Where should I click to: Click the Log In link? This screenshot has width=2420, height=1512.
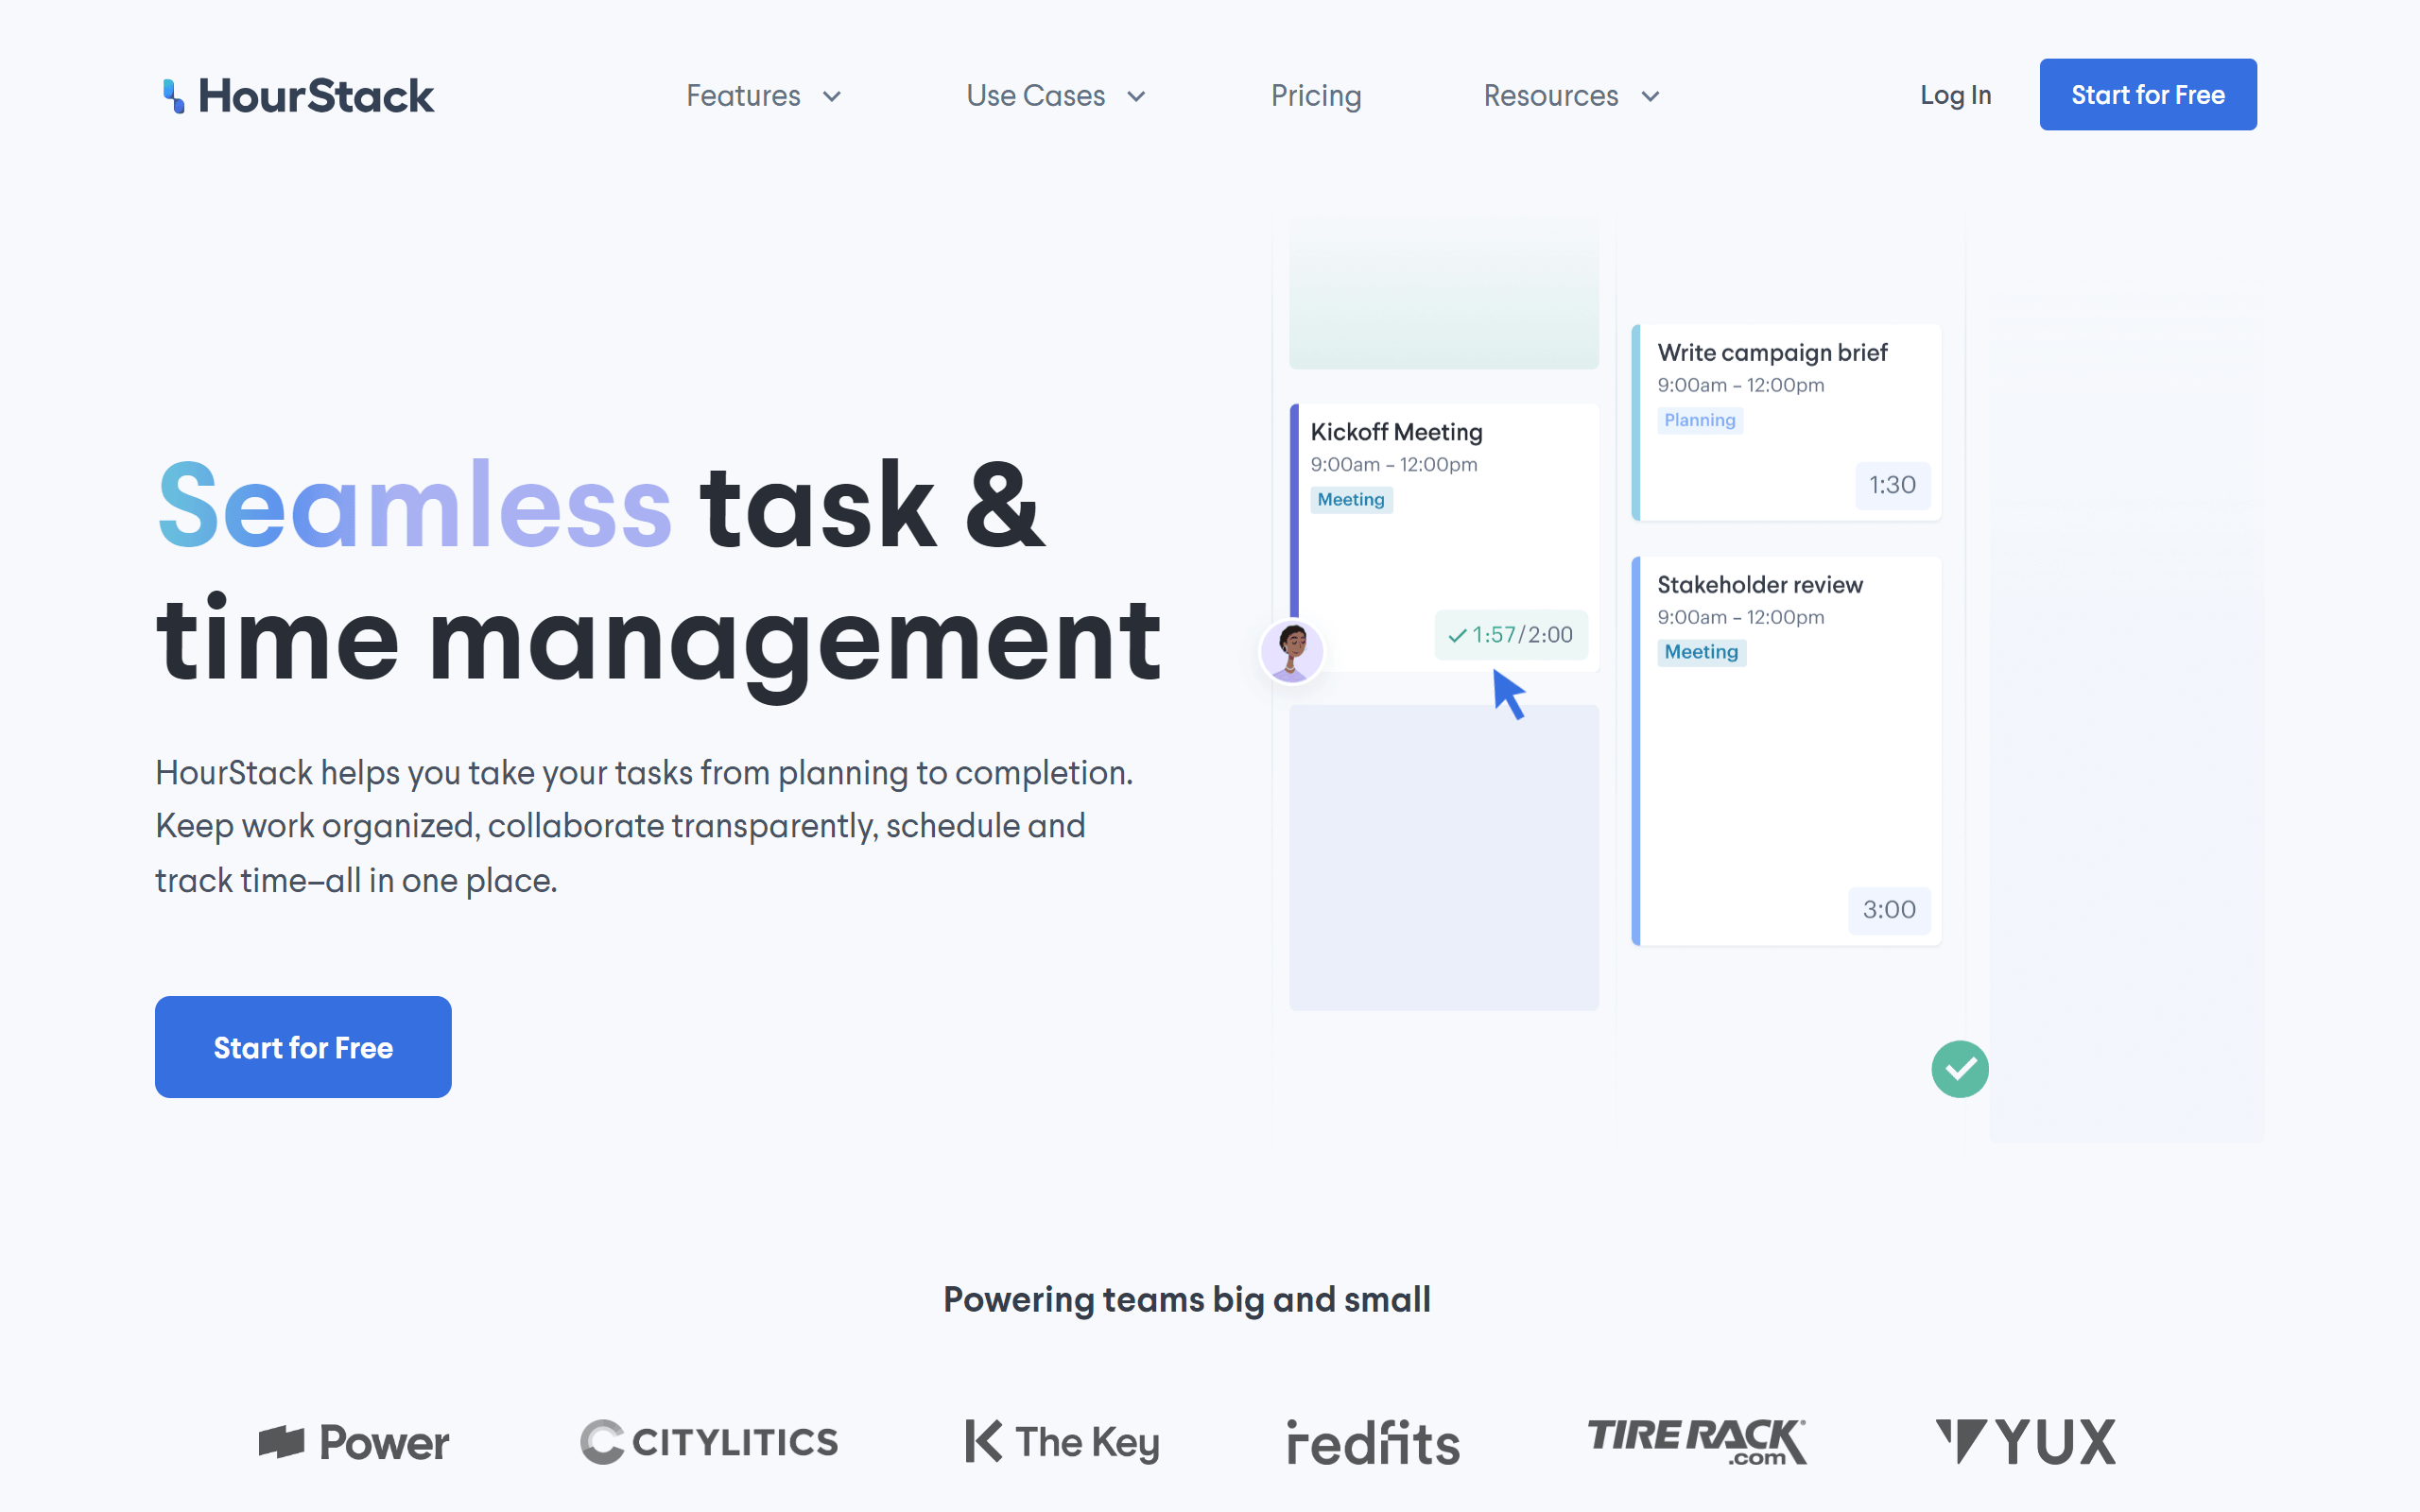click(1955, 95)
